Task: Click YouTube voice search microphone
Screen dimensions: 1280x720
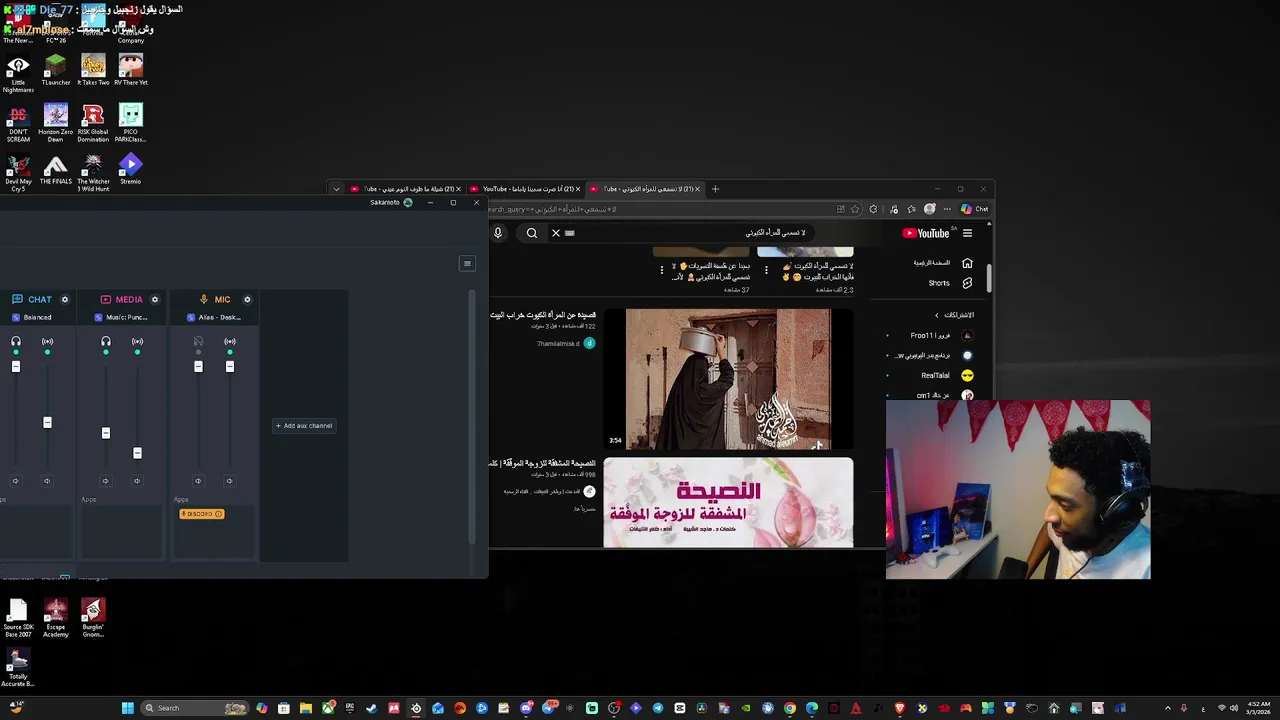Action: (x=498, y=233)
